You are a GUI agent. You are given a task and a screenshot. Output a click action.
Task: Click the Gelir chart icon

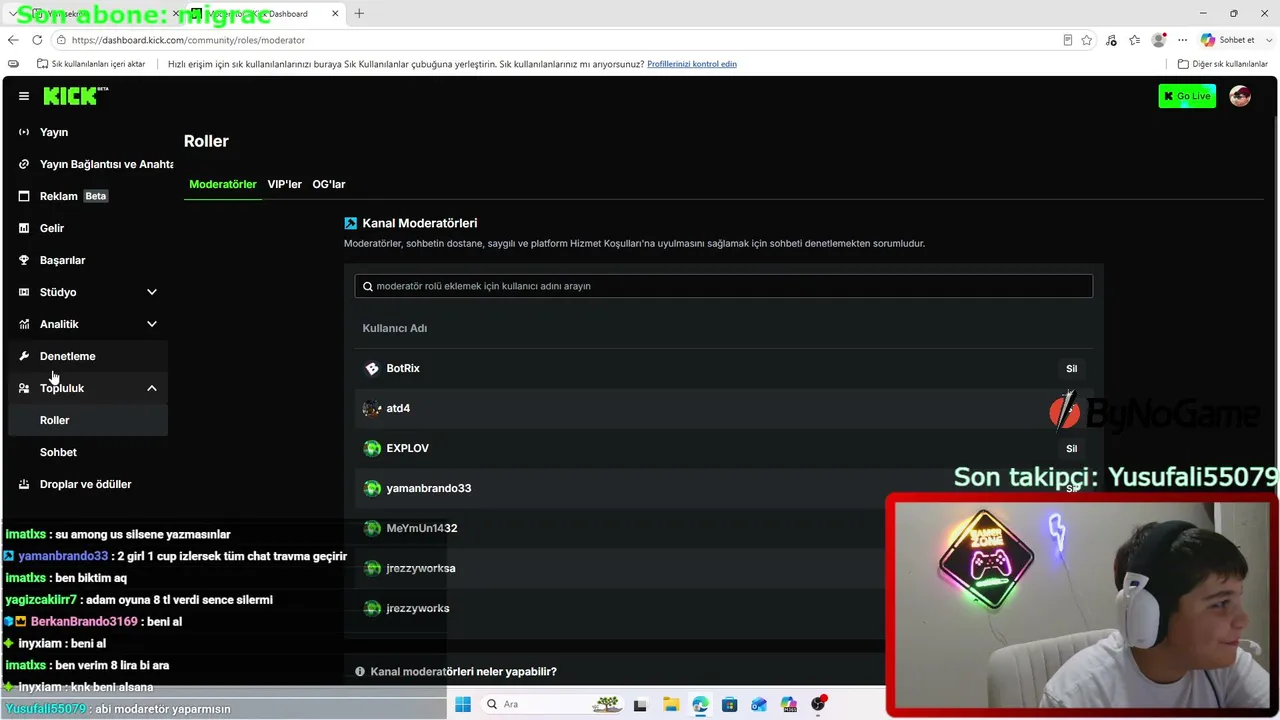(24, 228)
